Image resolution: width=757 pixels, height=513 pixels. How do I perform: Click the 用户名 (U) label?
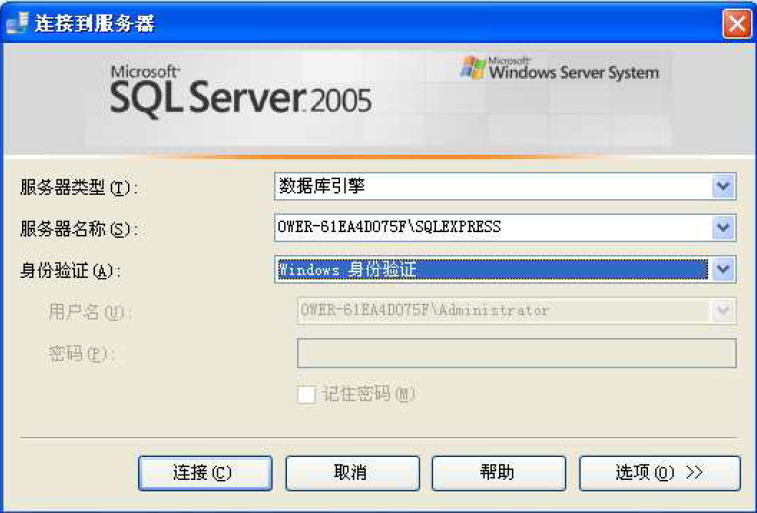coord(89,312)
